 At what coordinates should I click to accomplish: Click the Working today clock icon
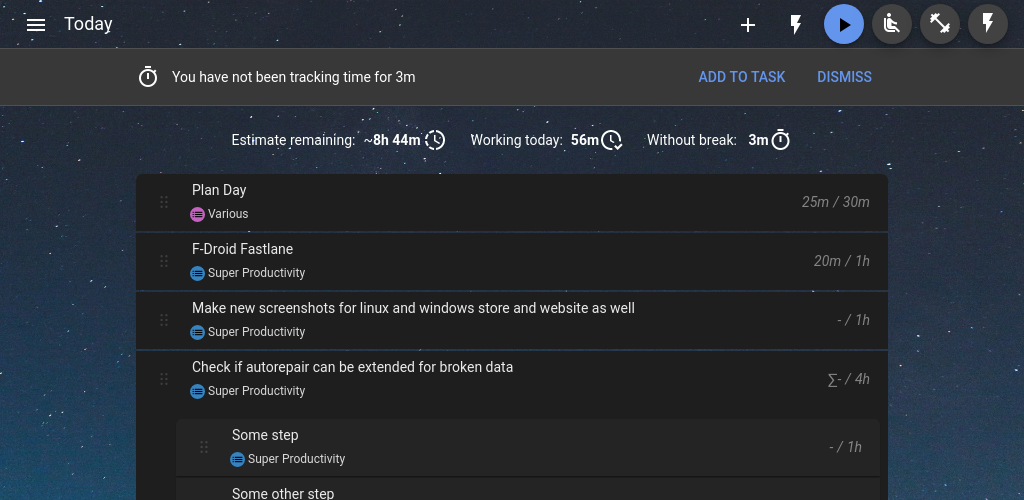pos(611,140)
